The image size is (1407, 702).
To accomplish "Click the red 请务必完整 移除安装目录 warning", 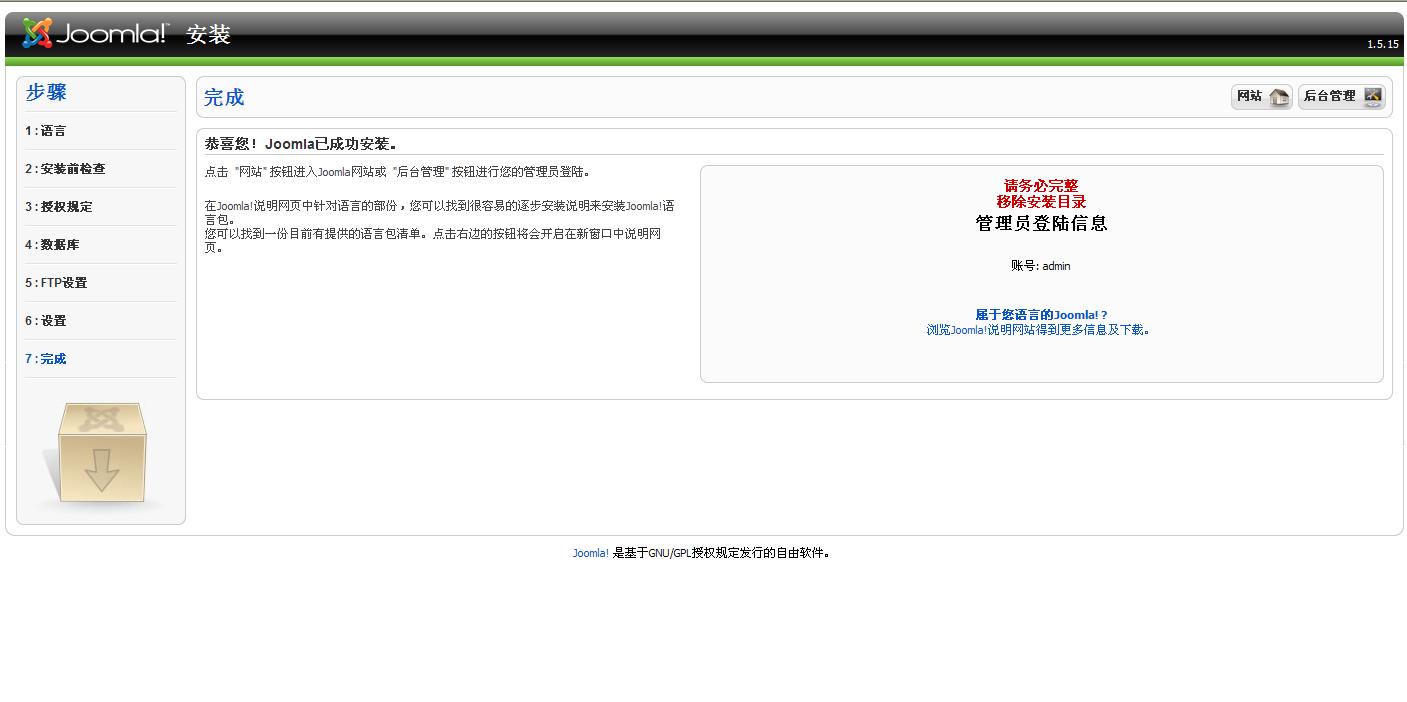I will [x=1041, y=194].
